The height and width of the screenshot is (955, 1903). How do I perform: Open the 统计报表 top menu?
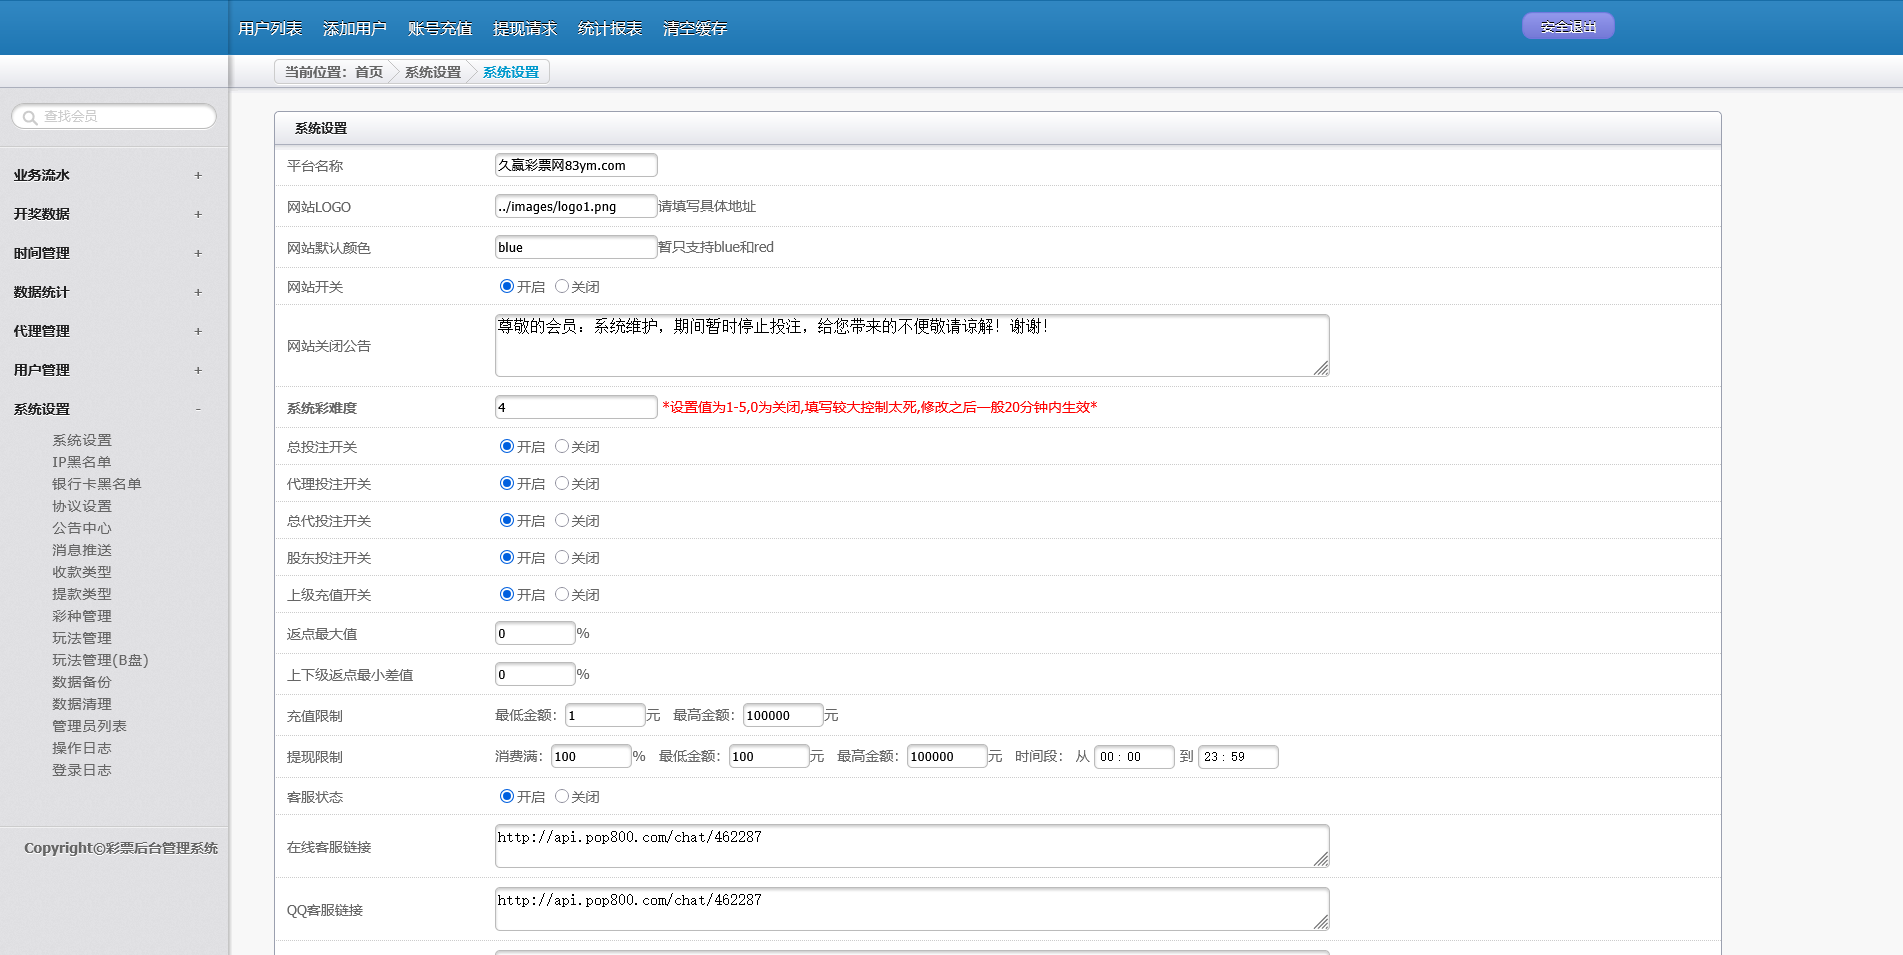tap(610, 28)
